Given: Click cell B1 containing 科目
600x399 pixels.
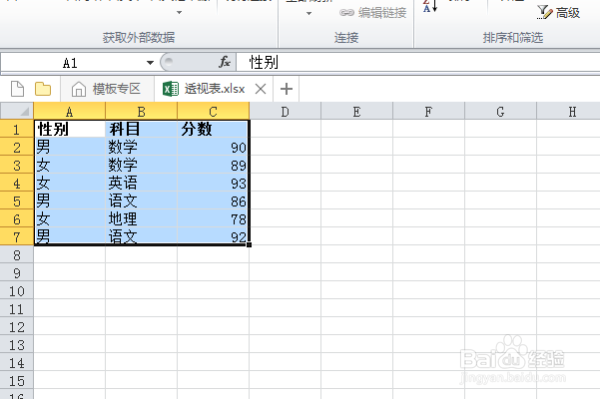Looking at the screenshot, I should coord(142,129).
